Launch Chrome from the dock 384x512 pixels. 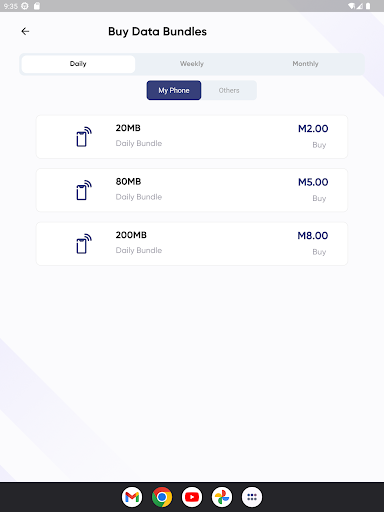(162, 497)
